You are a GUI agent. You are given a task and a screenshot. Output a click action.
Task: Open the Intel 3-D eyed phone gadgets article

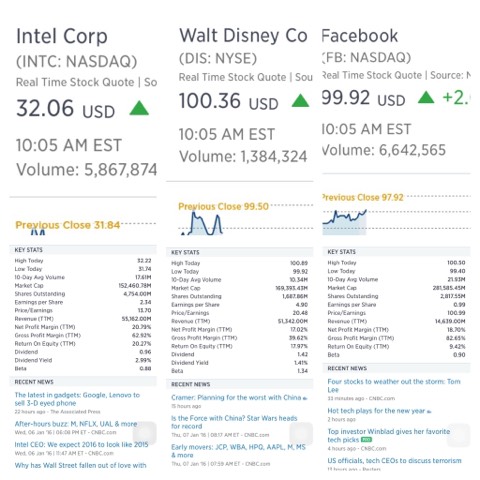coord(77,399)
